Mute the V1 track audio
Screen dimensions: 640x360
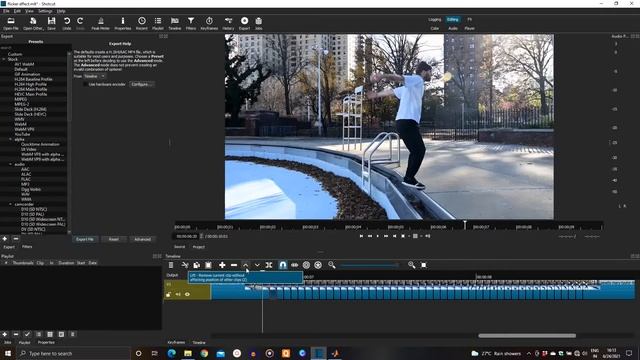tap(178, 294)
